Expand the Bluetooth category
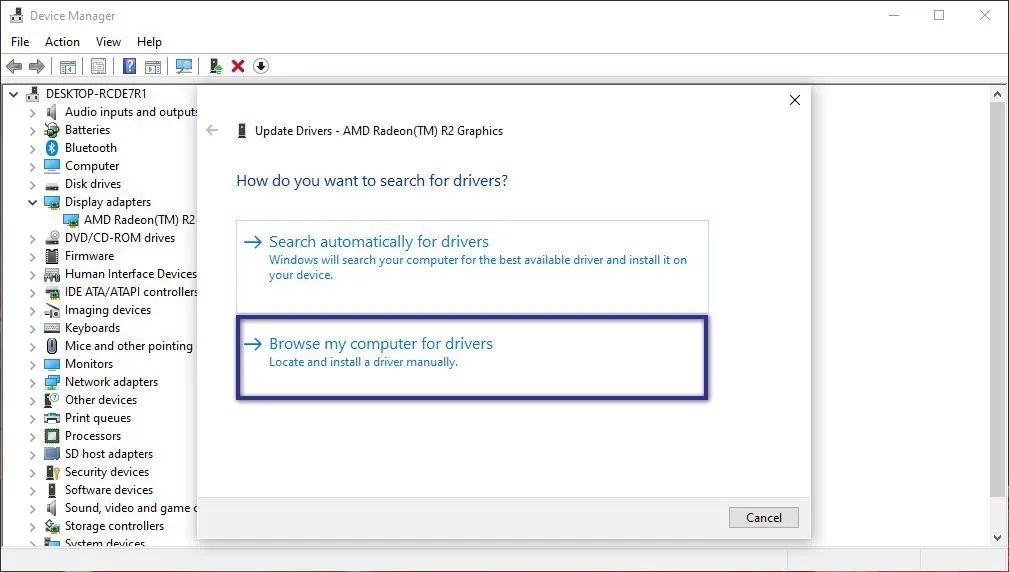 click(x=32, y=149)
